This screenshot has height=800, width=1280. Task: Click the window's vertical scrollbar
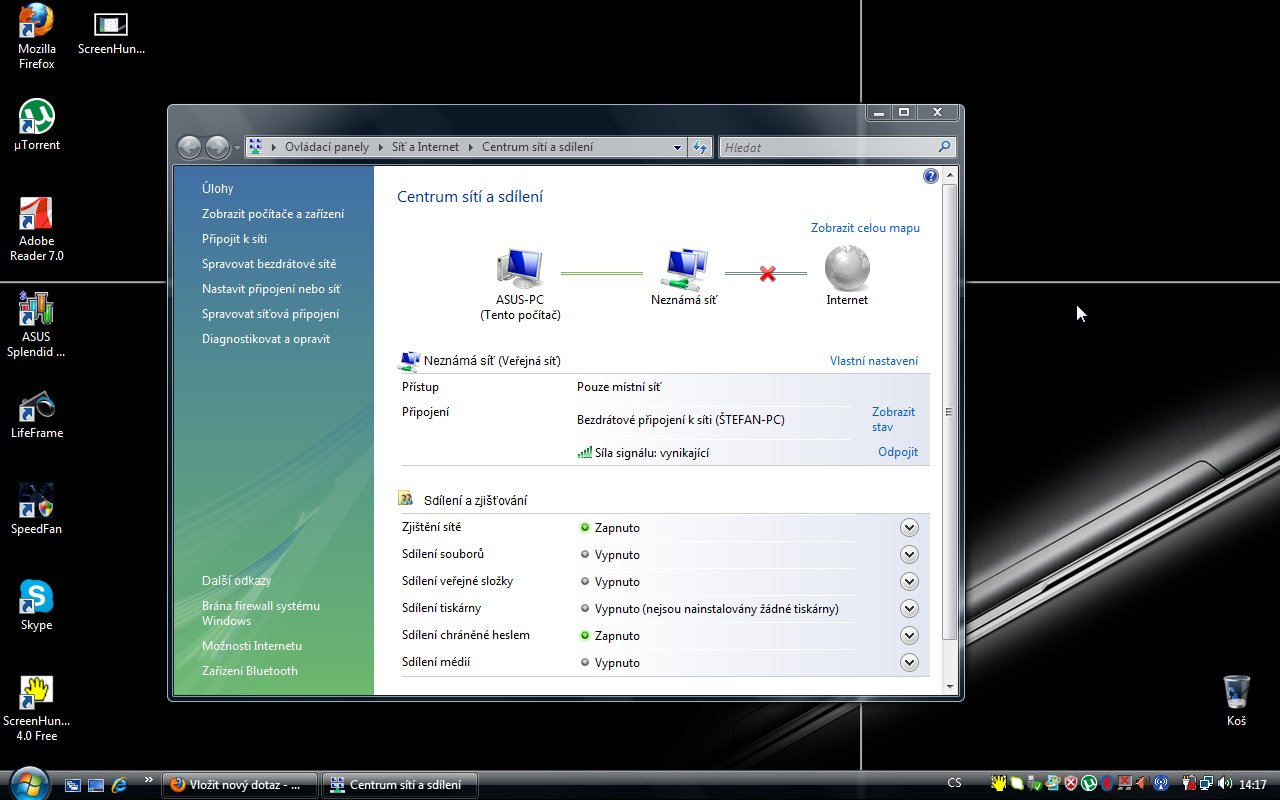point(950,412)
